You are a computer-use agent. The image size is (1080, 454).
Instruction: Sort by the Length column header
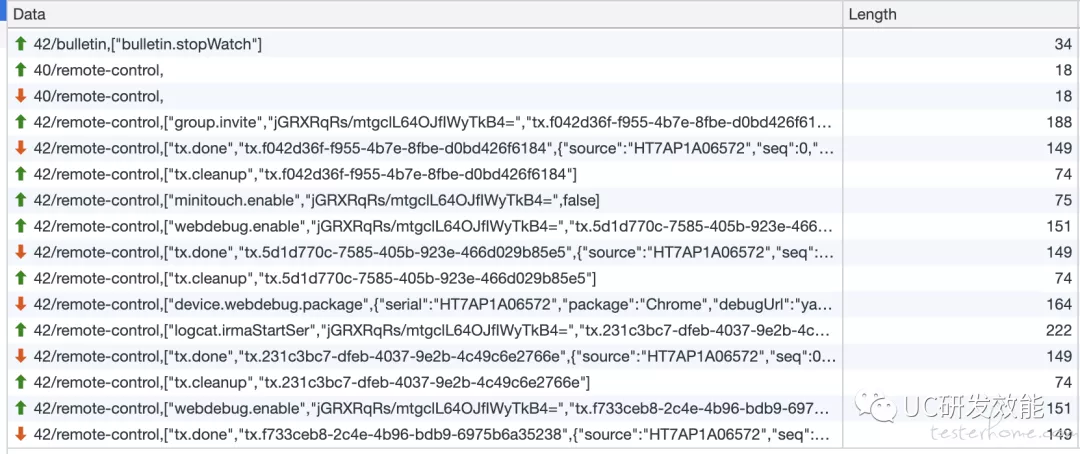pos(962,14)
